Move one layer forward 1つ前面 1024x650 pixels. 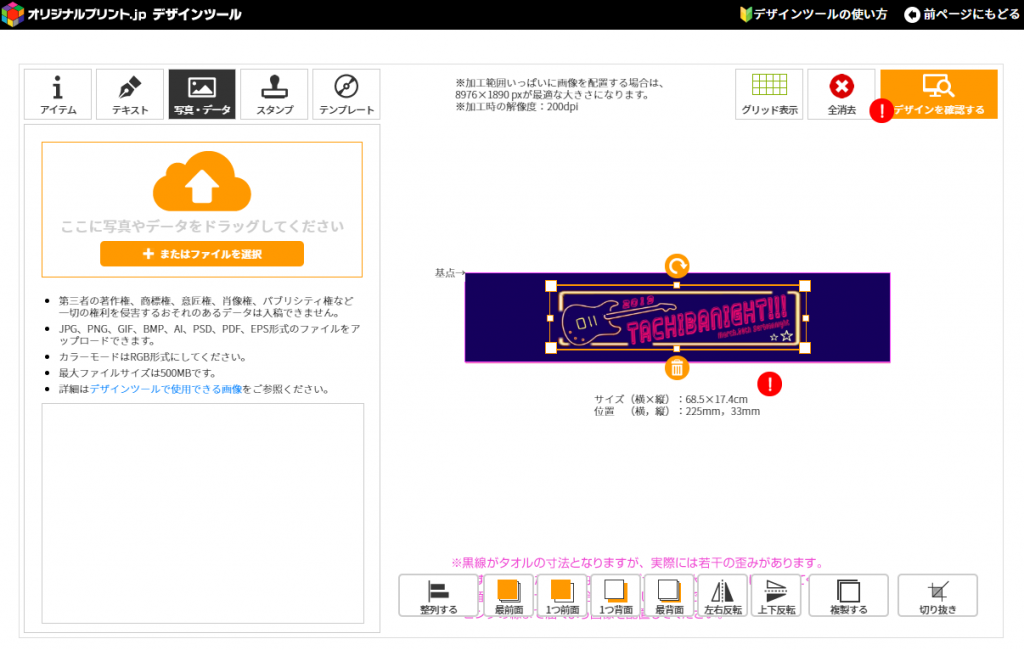pos(562,596)
